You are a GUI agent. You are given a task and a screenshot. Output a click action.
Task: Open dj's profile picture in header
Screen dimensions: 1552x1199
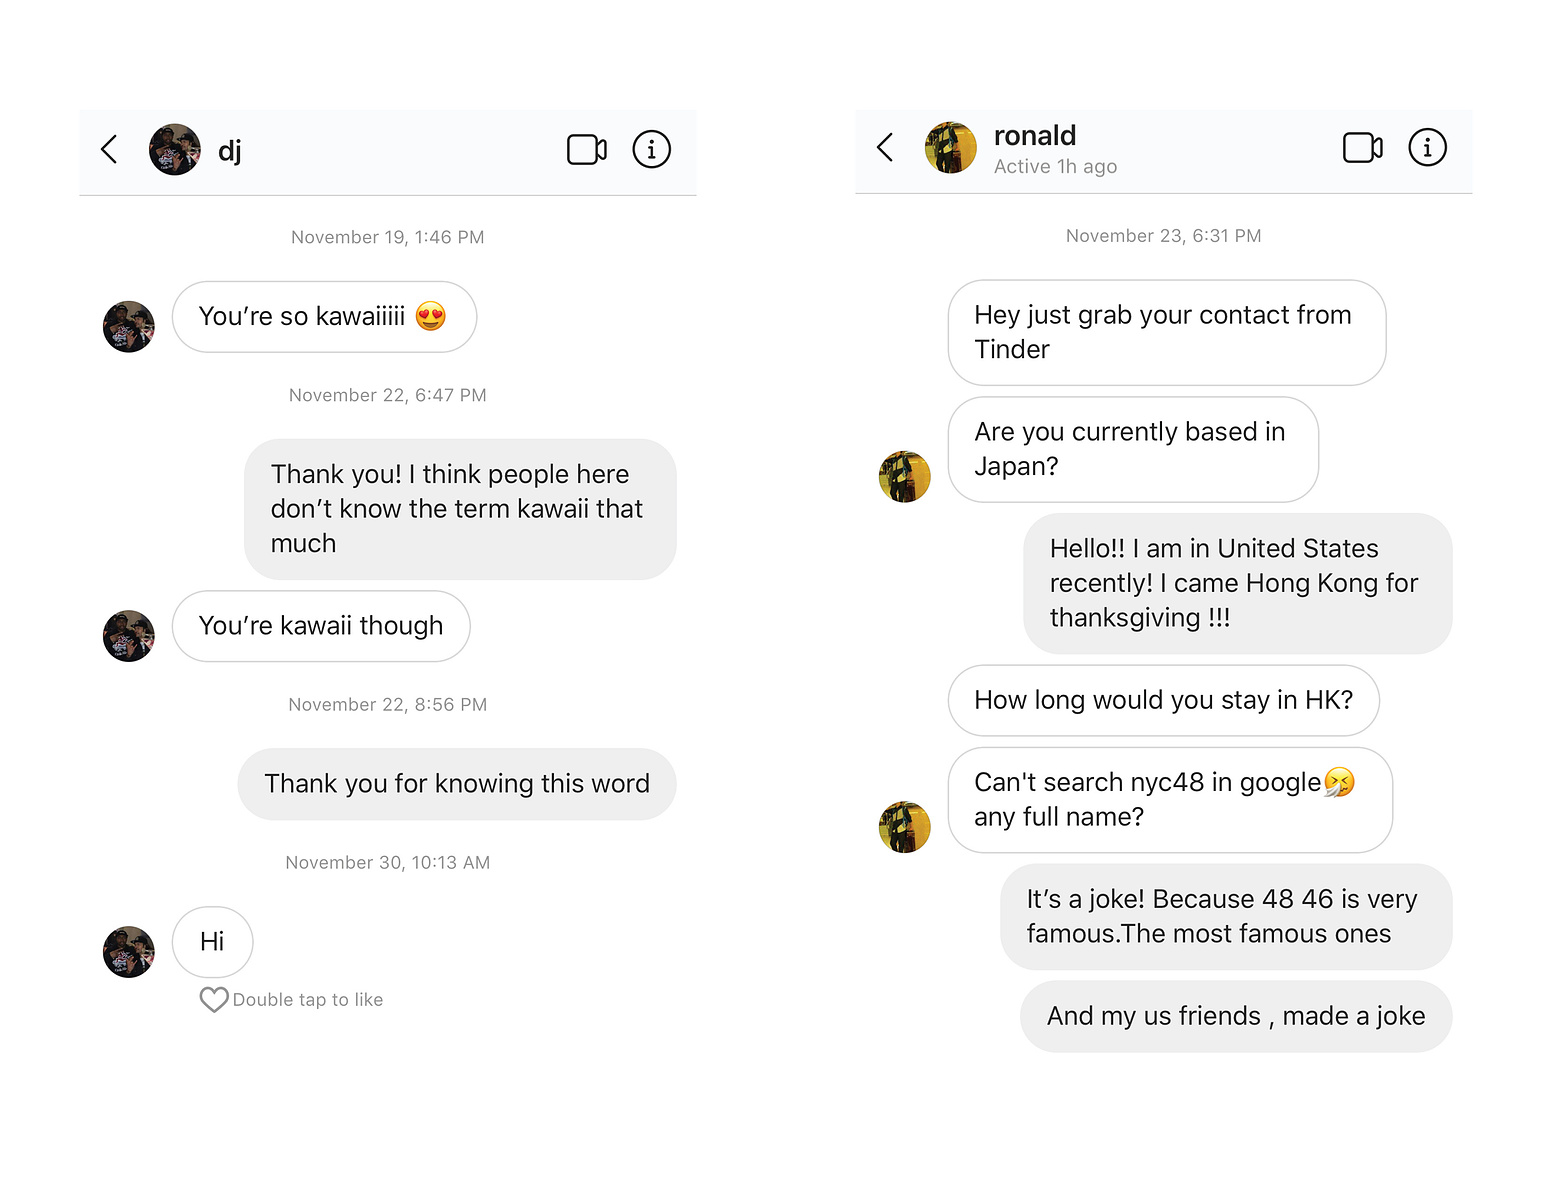(x=175, y=150)
